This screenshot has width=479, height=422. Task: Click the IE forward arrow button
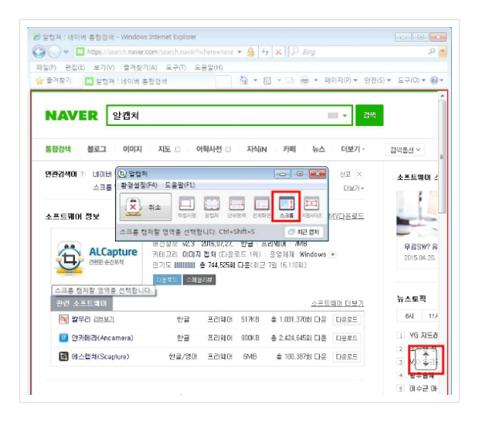[54, 52]
